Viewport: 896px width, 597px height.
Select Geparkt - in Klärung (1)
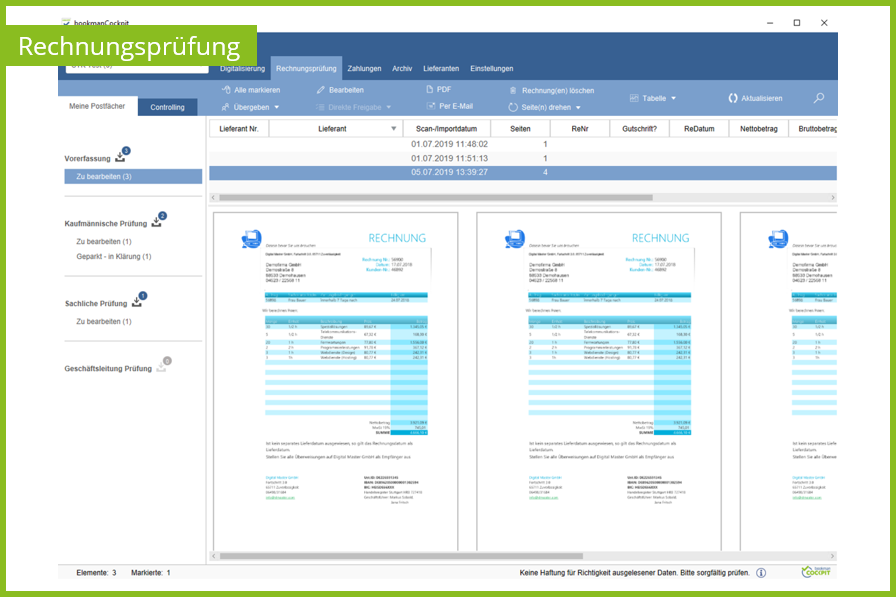(x=114, y=257)
